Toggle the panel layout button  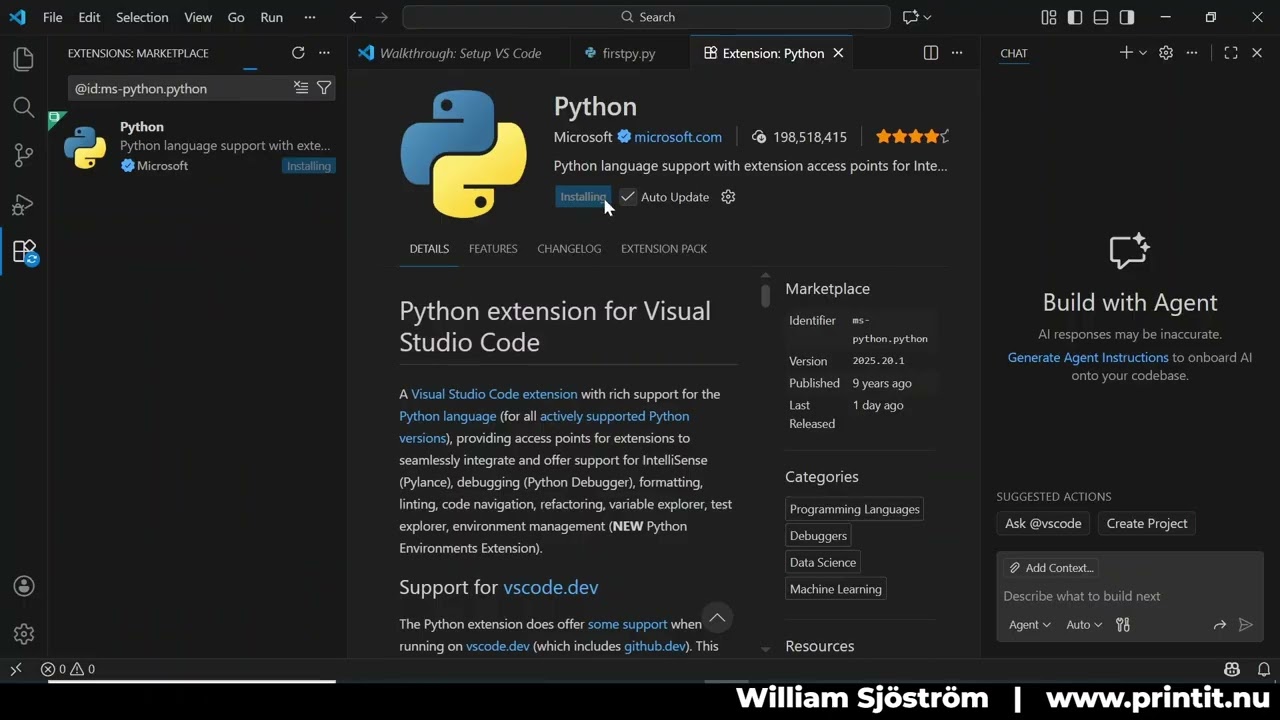pos(1101,17)
